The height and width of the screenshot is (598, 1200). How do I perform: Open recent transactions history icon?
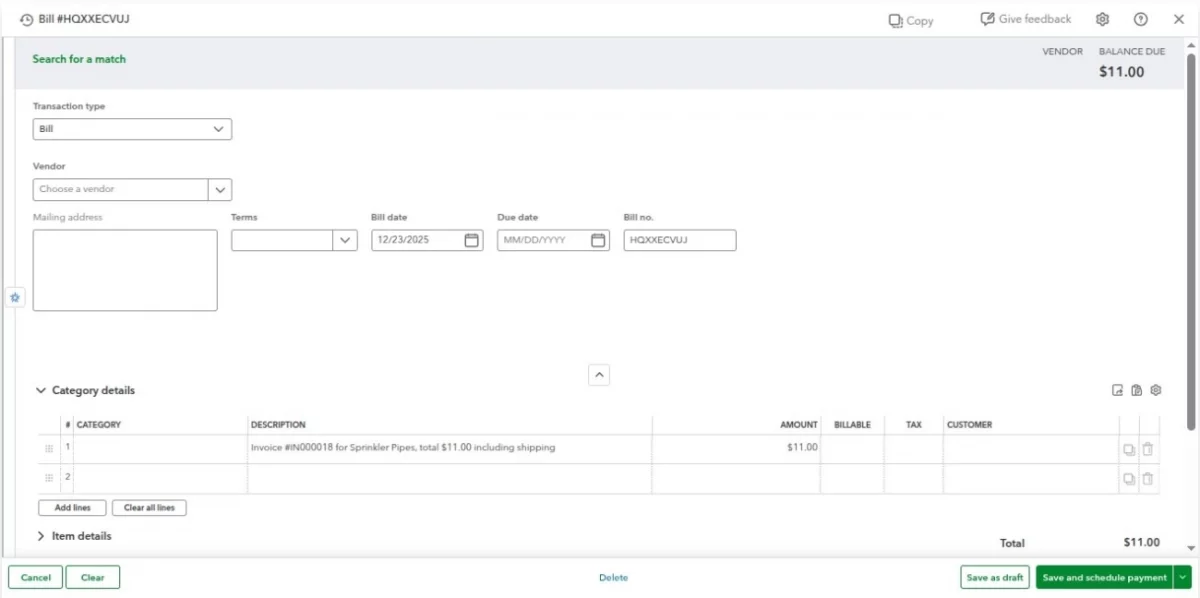tap(26, 19)
